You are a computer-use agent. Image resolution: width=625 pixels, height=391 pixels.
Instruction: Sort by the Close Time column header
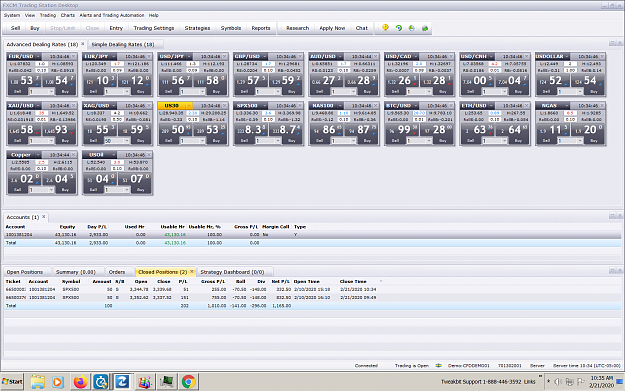(x=353, y=281)
